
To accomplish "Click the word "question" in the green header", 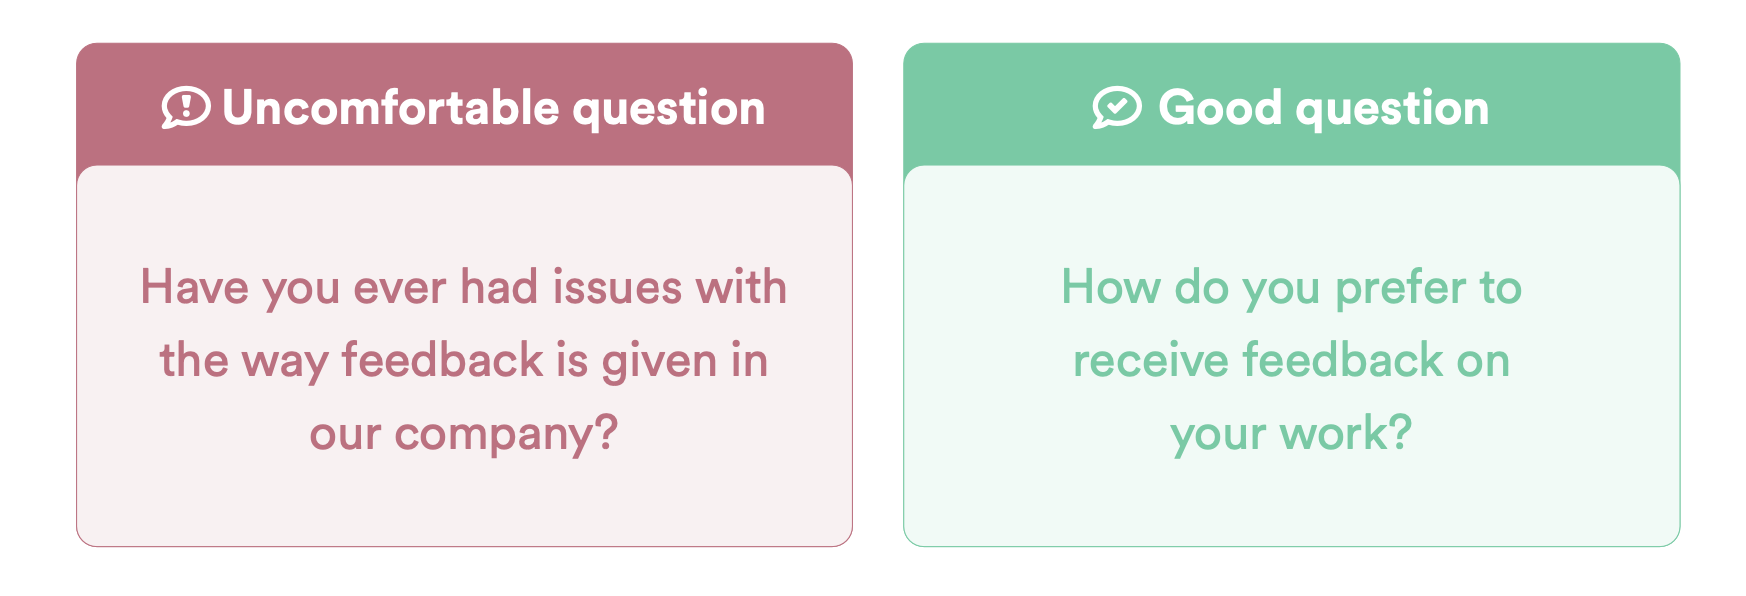I will [x=1393, y=108].
